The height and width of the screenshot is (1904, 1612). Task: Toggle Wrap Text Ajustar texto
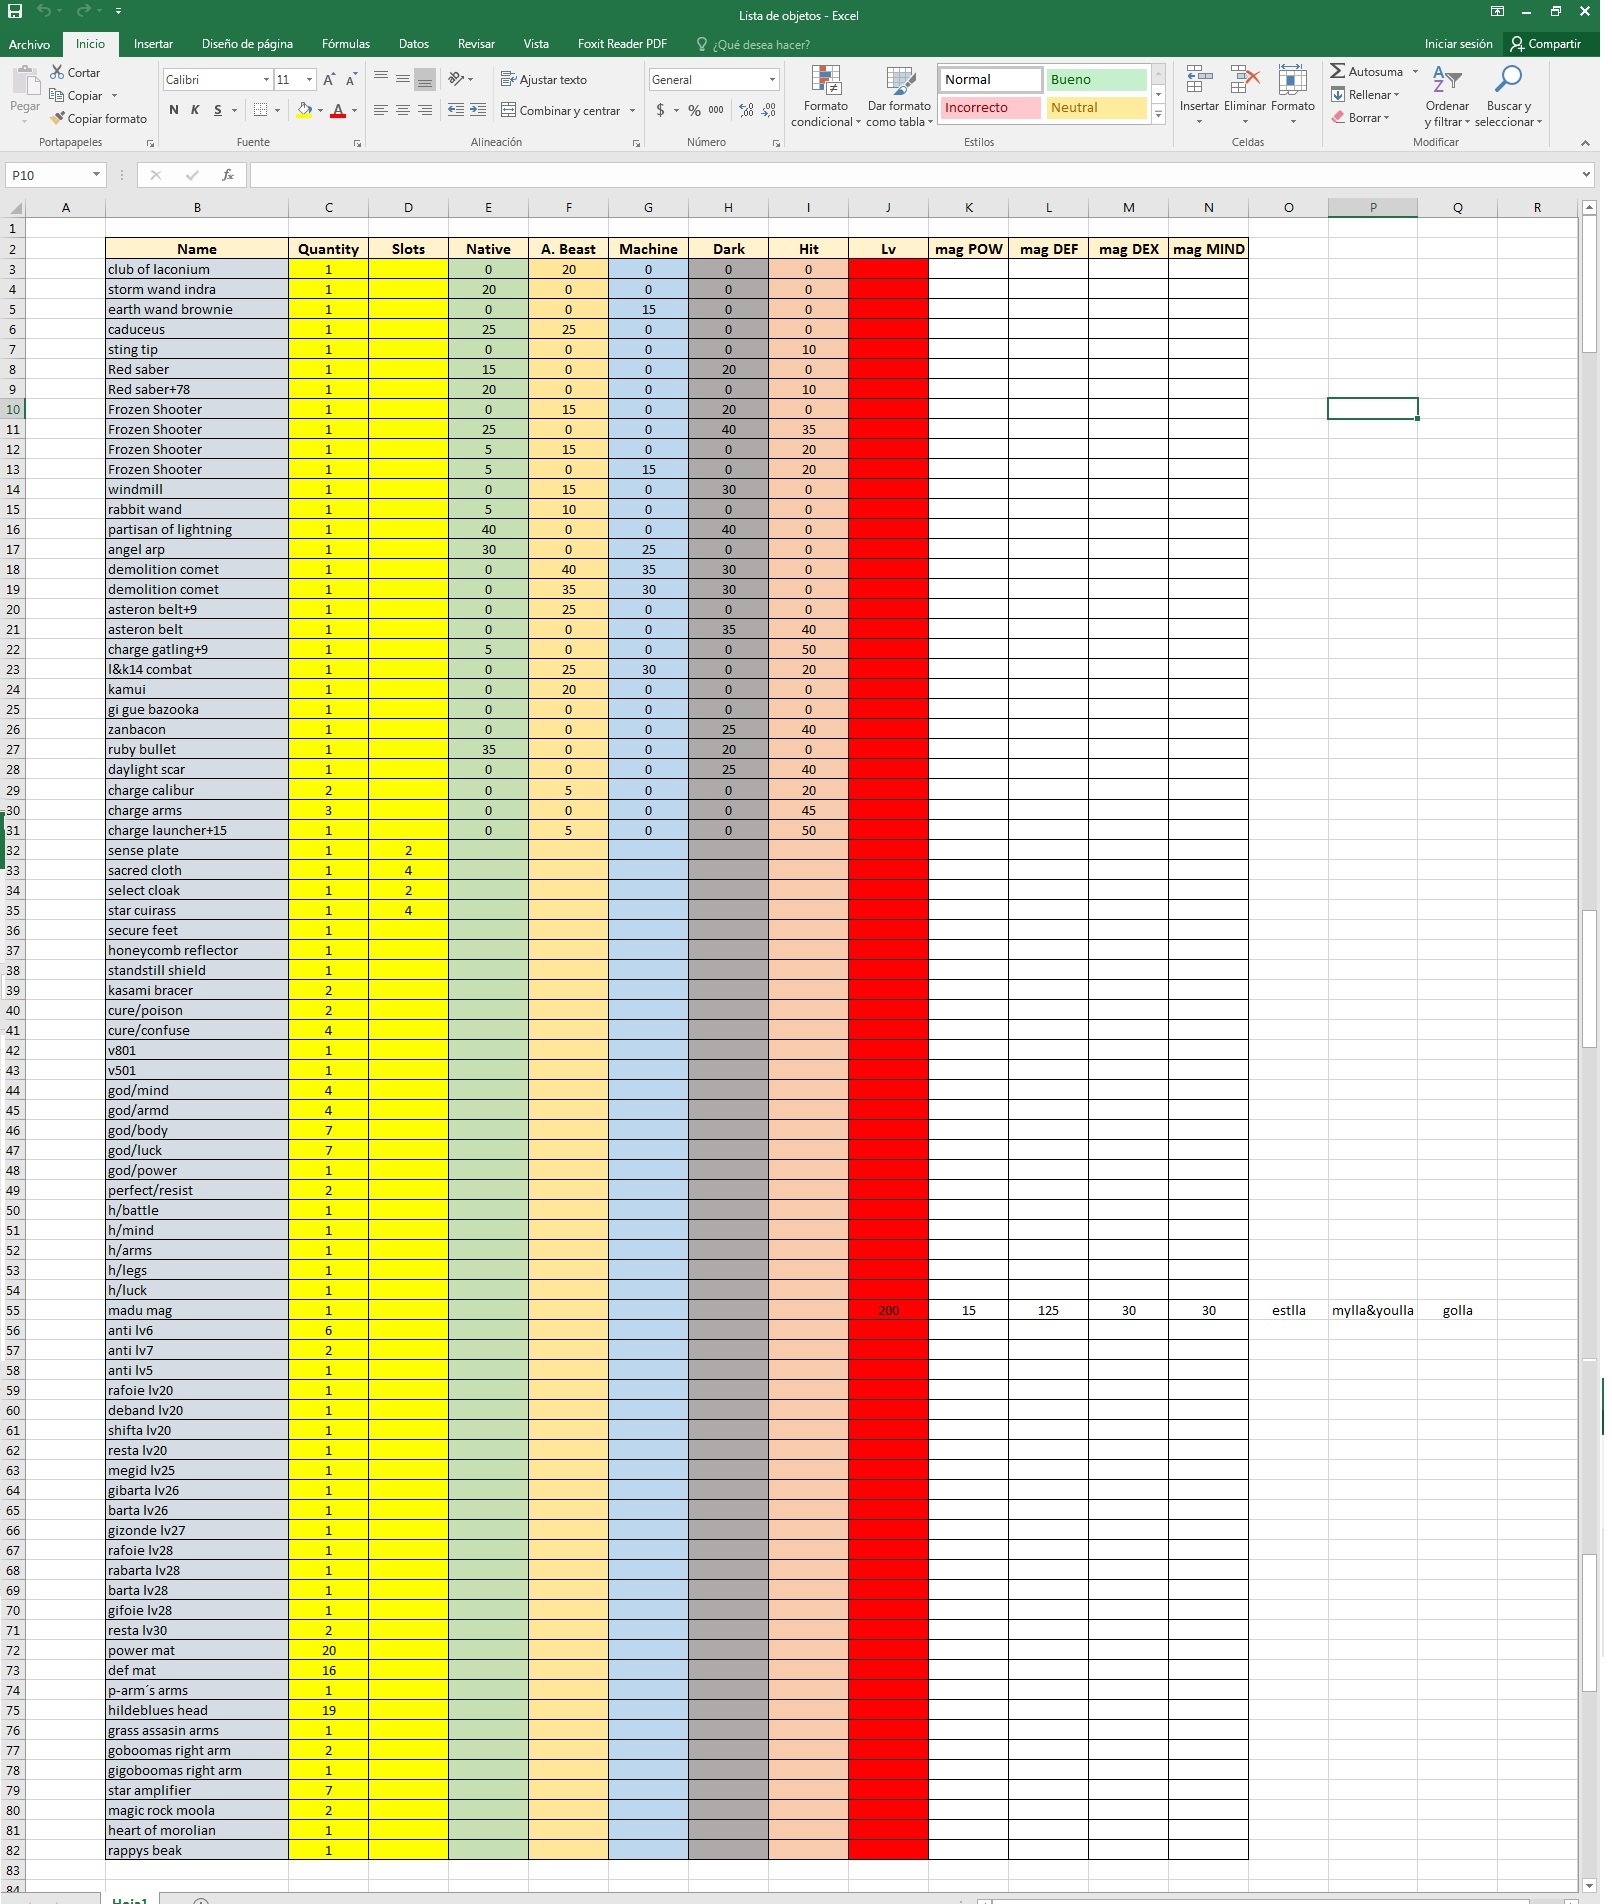click(x=543, y=79)
